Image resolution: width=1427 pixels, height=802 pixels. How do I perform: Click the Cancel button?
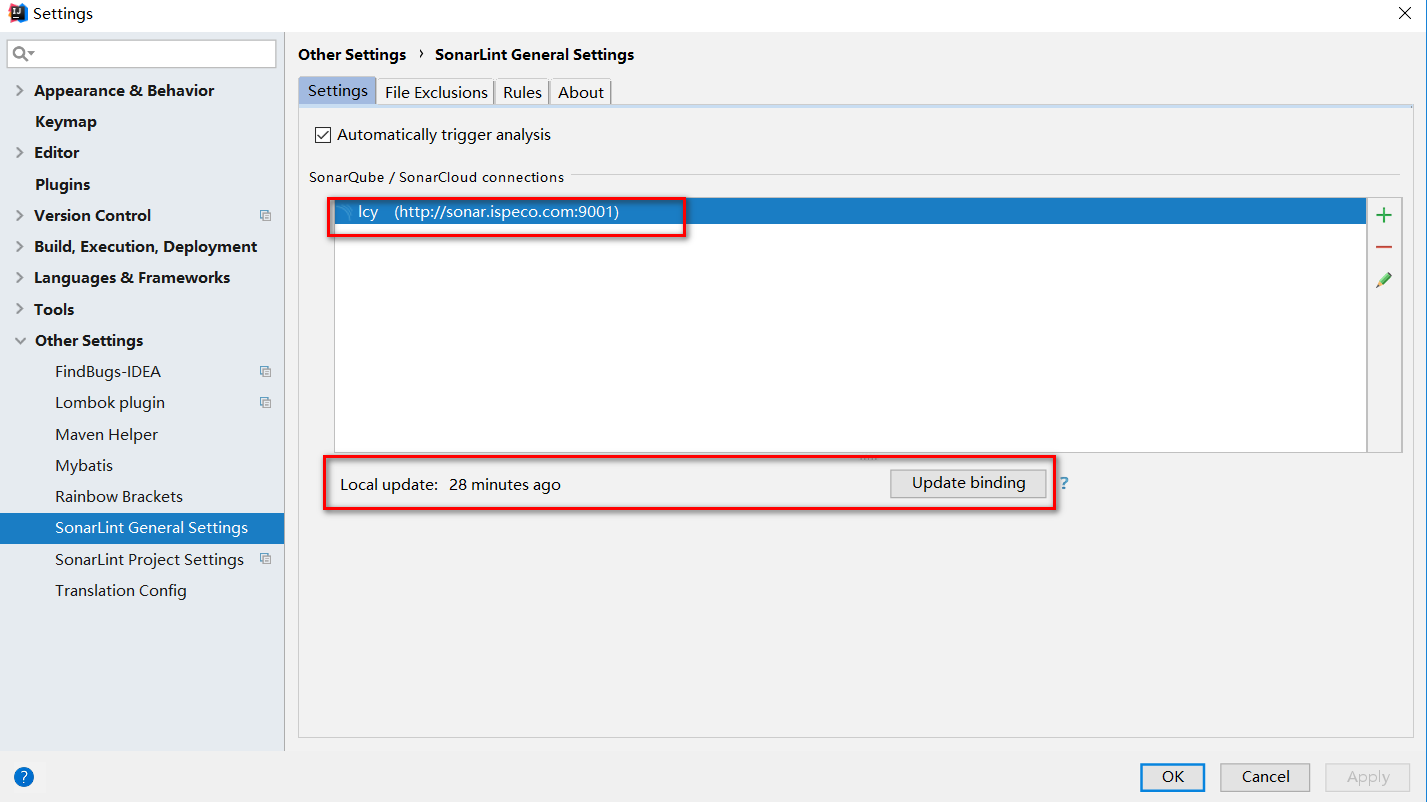1265,777
